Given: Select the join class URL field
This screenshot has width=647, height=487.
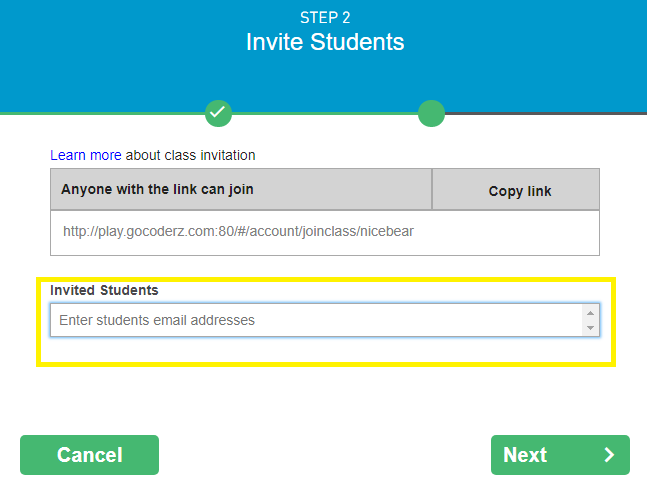Looking at the screenshot, I should pos(324,232).
